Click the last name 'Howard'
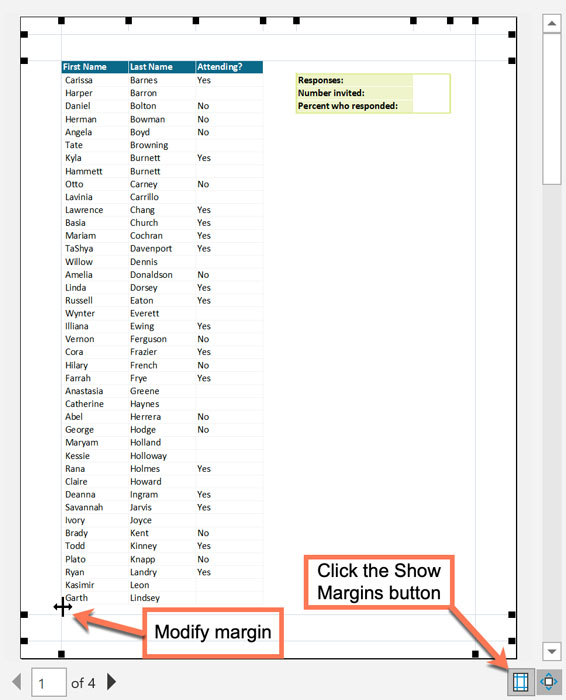The height and width of the screenshot is (700, 566). [146, 482]
